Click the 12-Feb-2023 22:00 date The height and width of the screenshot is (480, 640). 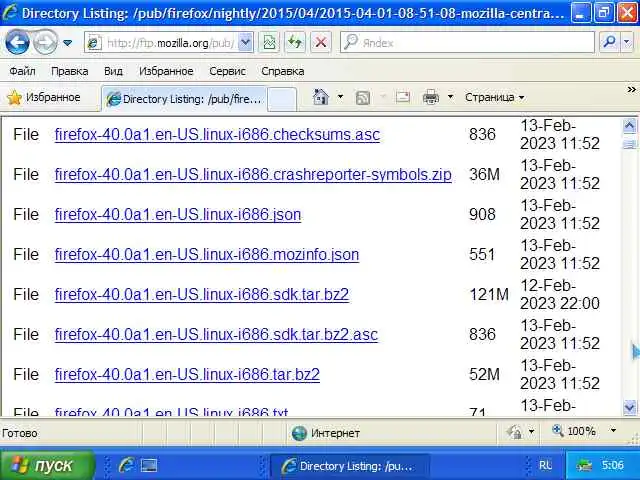pos(560,294)
